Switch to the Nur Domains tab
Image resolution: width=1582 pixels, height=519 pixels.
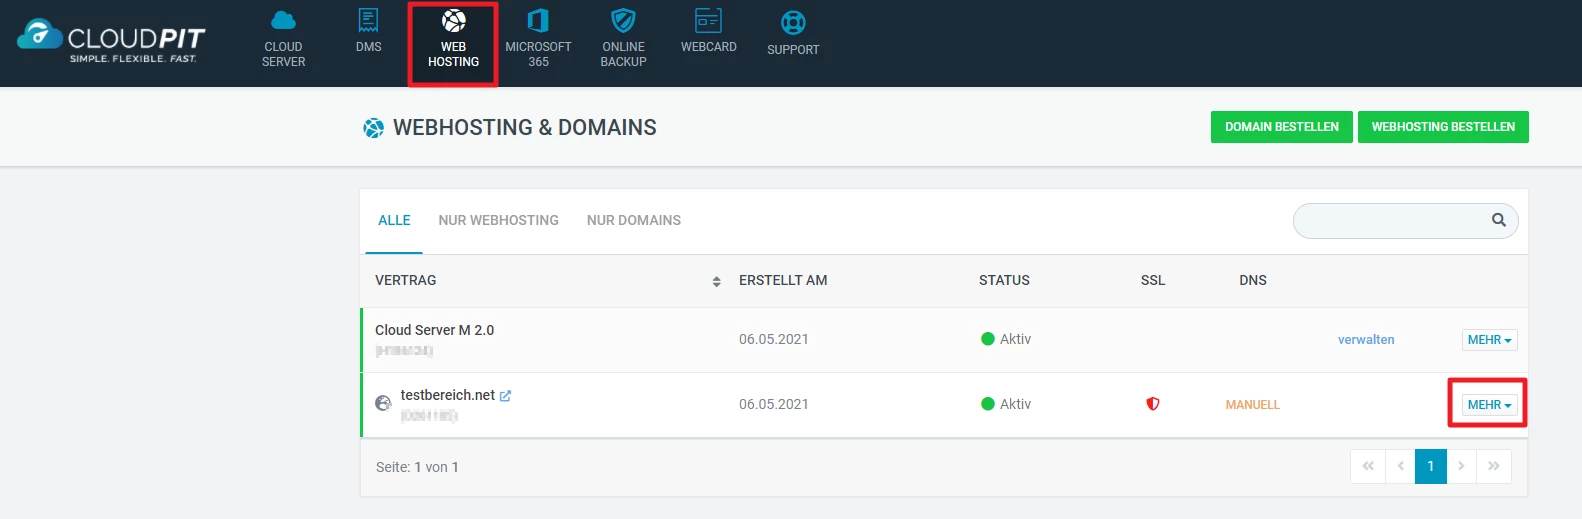pyautogui.click(x=633, y=220)
